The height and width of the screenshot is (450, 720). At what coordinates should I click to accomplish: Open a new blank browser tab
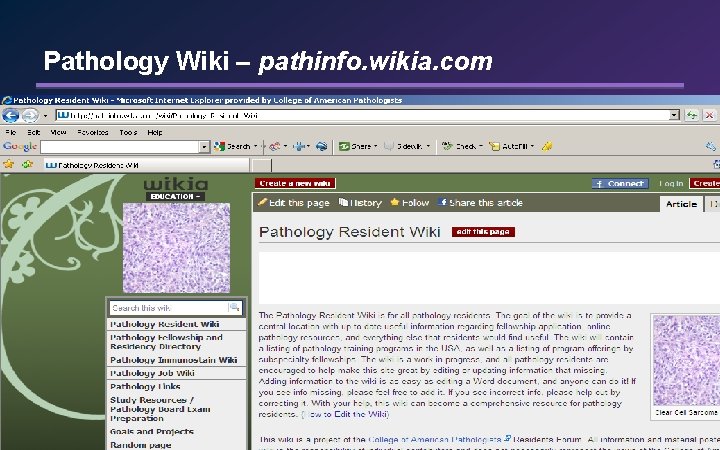pos(262,165)
